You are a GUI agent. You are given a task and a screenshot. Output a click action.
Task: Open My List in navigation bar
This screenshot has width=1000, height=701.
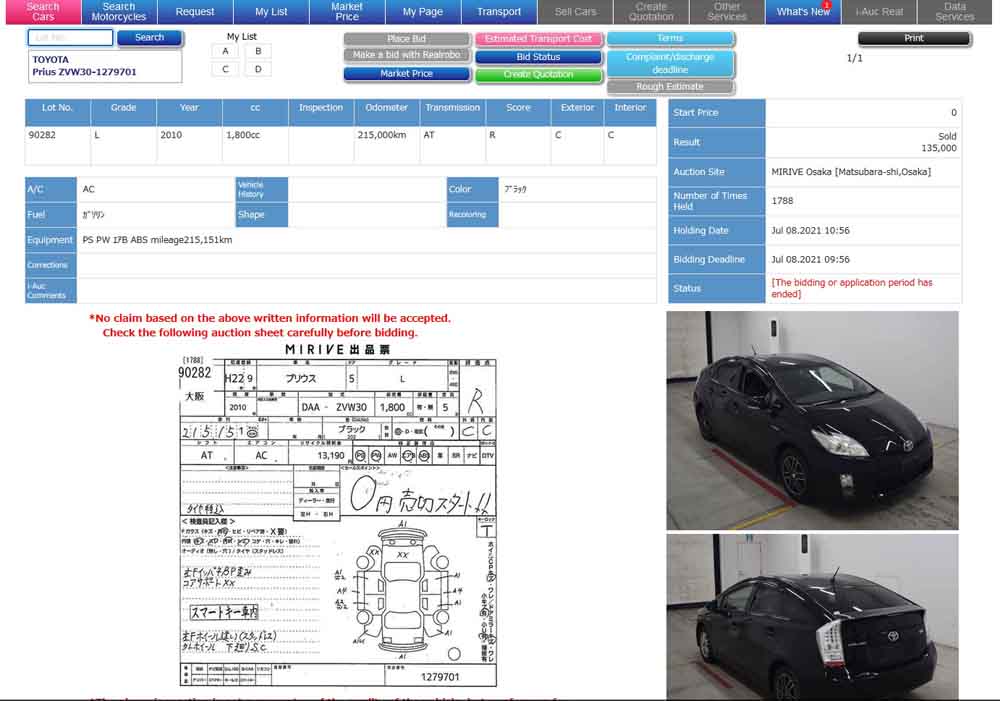(x=271, y=11)
